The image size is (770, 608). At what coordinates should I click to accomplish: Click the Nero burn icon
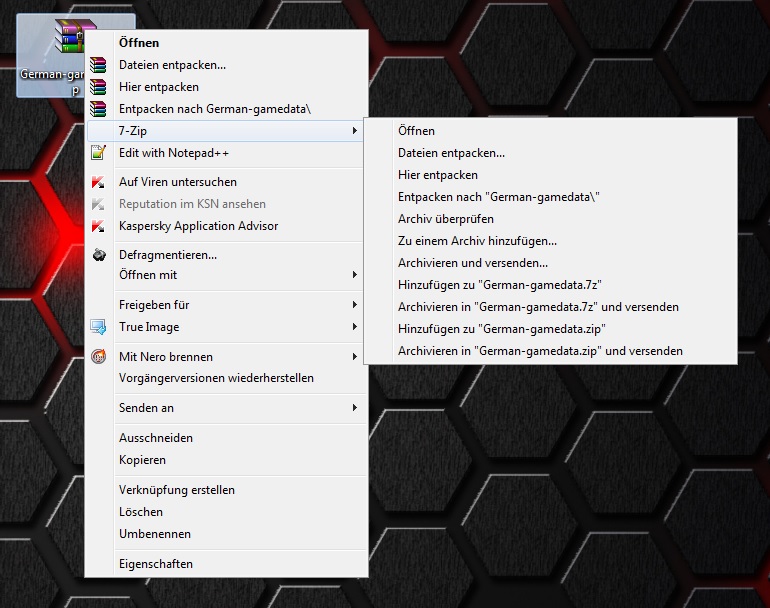click(x=99, y=357)
